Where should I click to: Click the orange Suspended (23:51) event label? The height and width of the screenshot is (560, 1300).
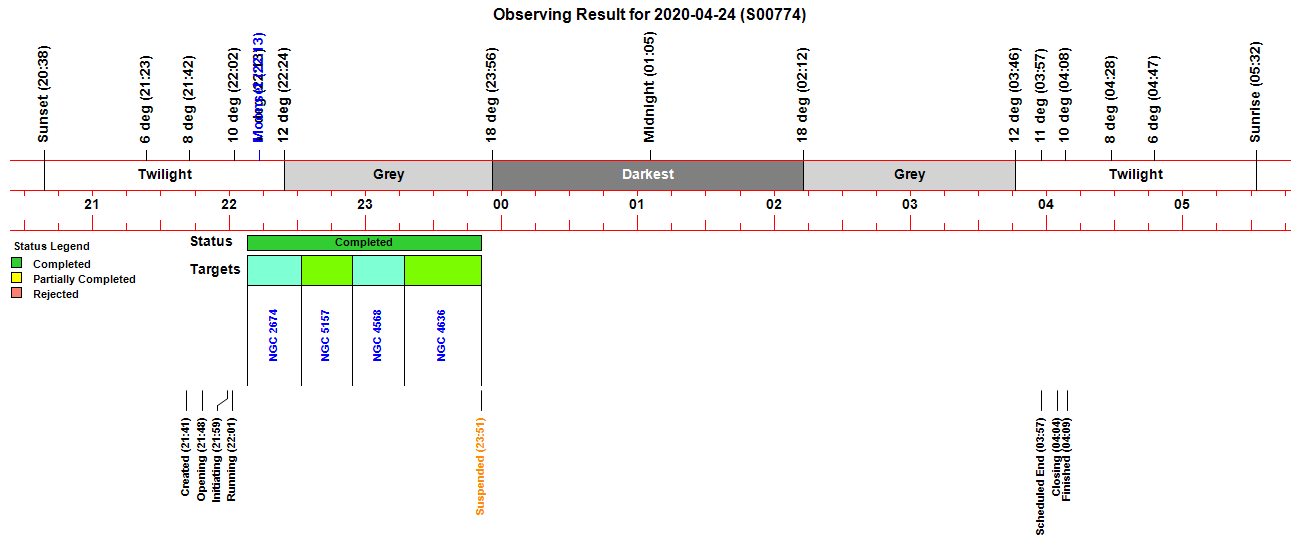click(480, 466)
